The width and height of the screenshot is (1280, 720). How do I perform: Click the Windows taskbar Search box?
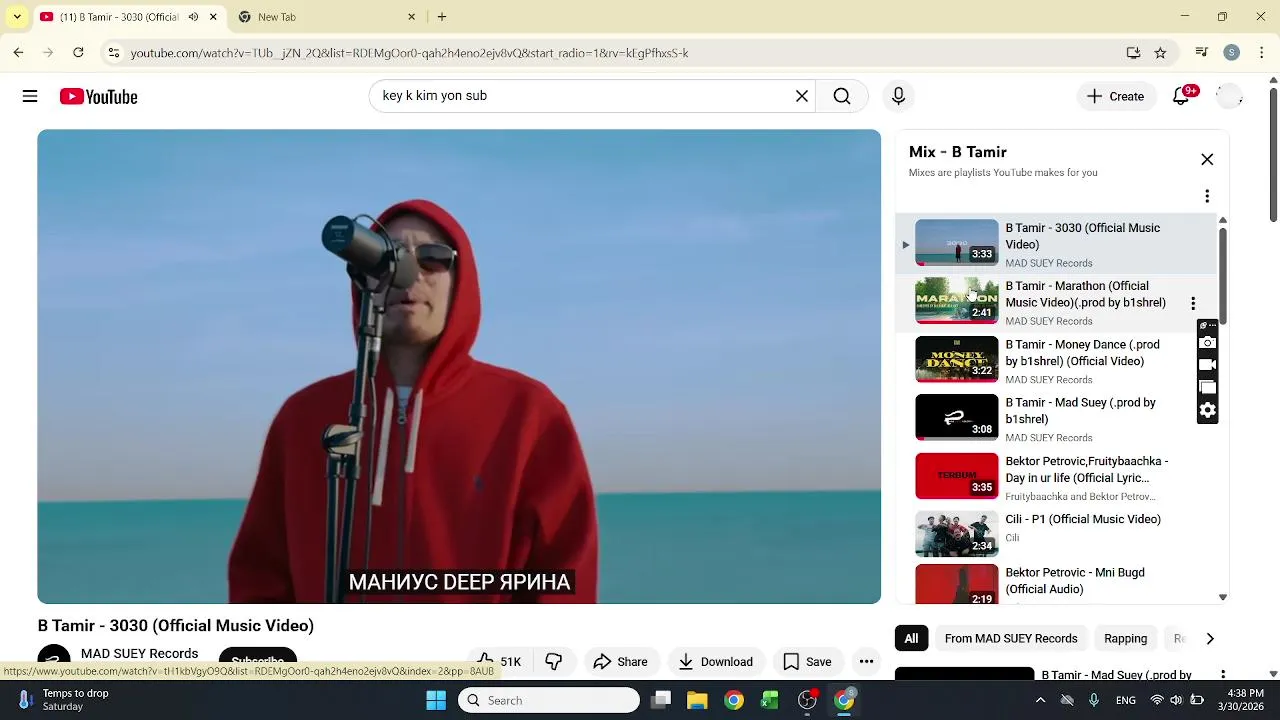(549, 700)
